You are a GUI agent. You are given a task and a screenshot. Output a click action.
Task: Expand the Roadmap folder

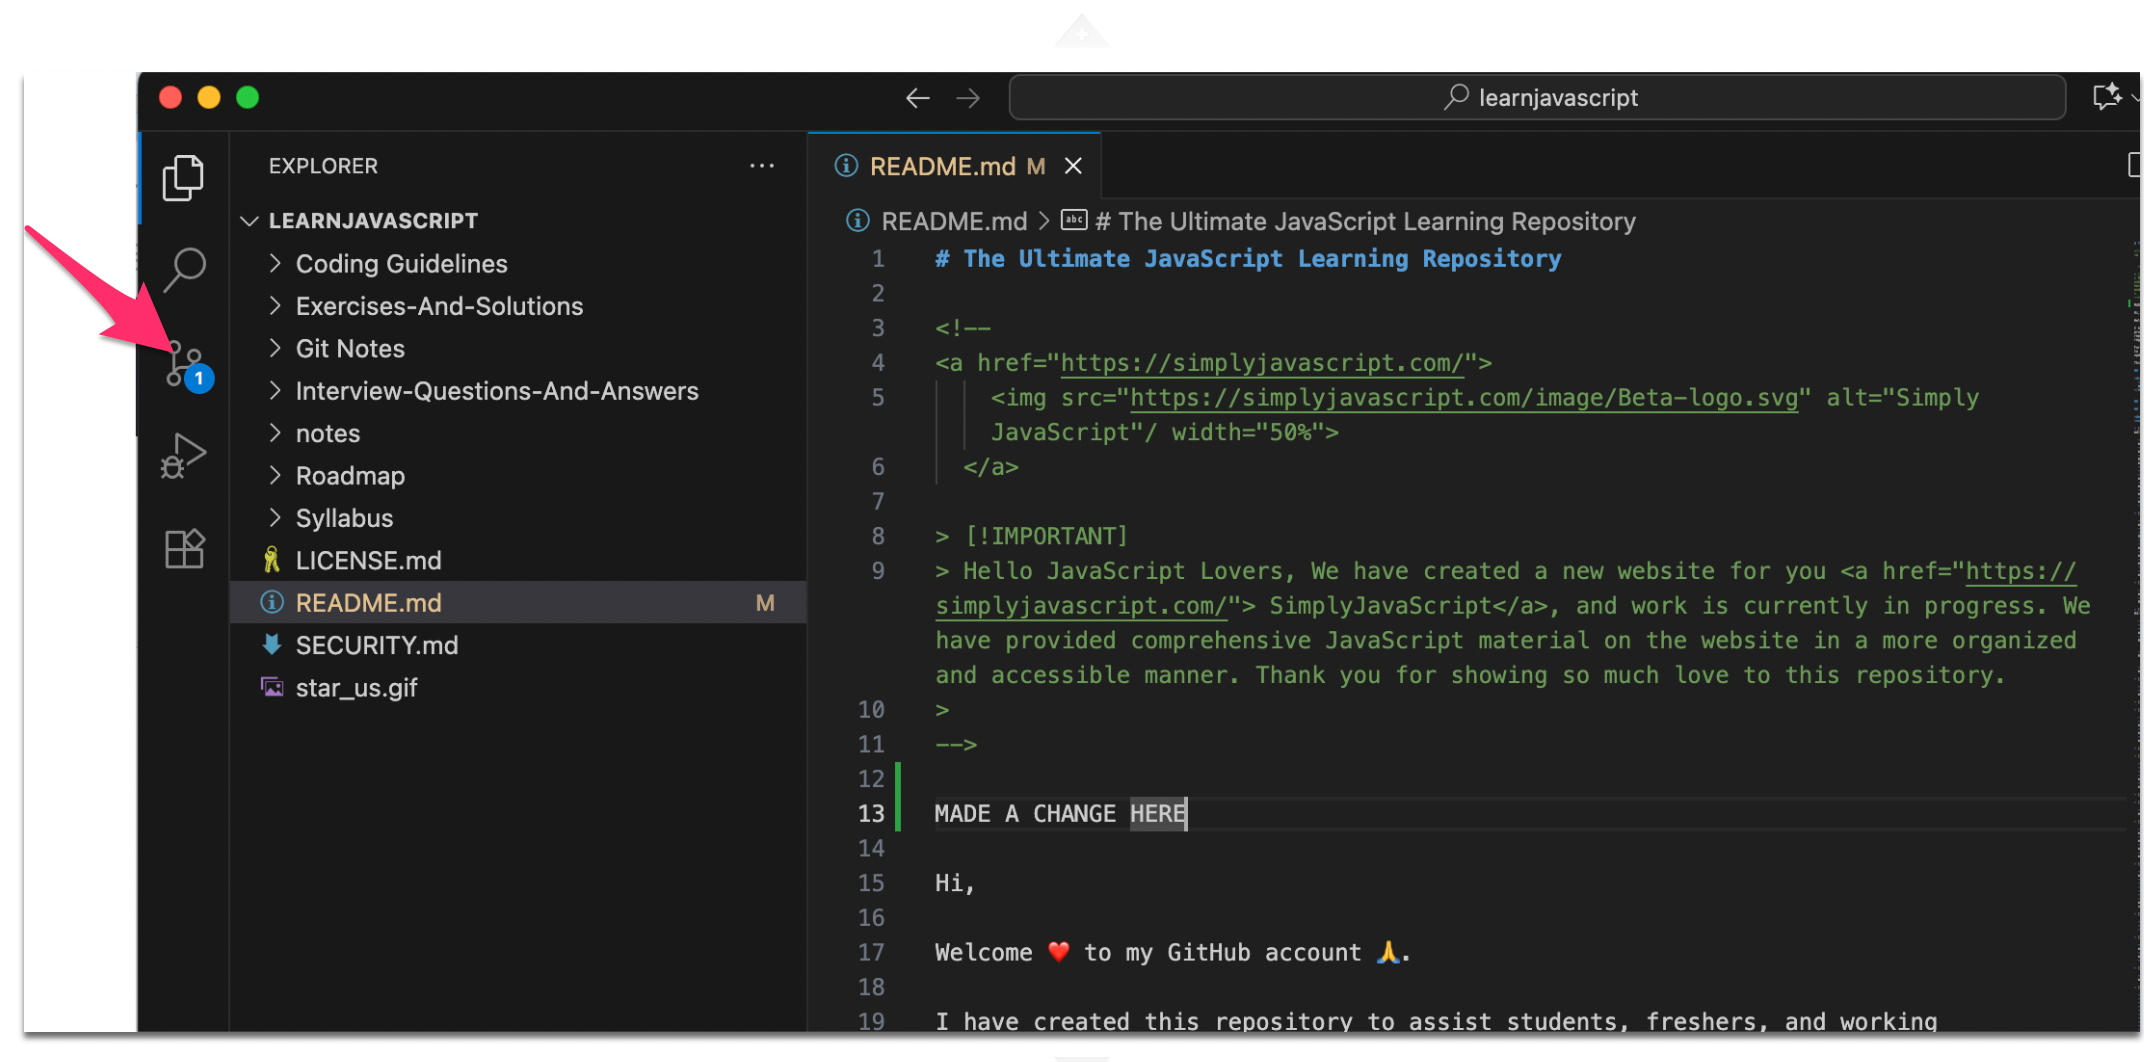point(275,475)
